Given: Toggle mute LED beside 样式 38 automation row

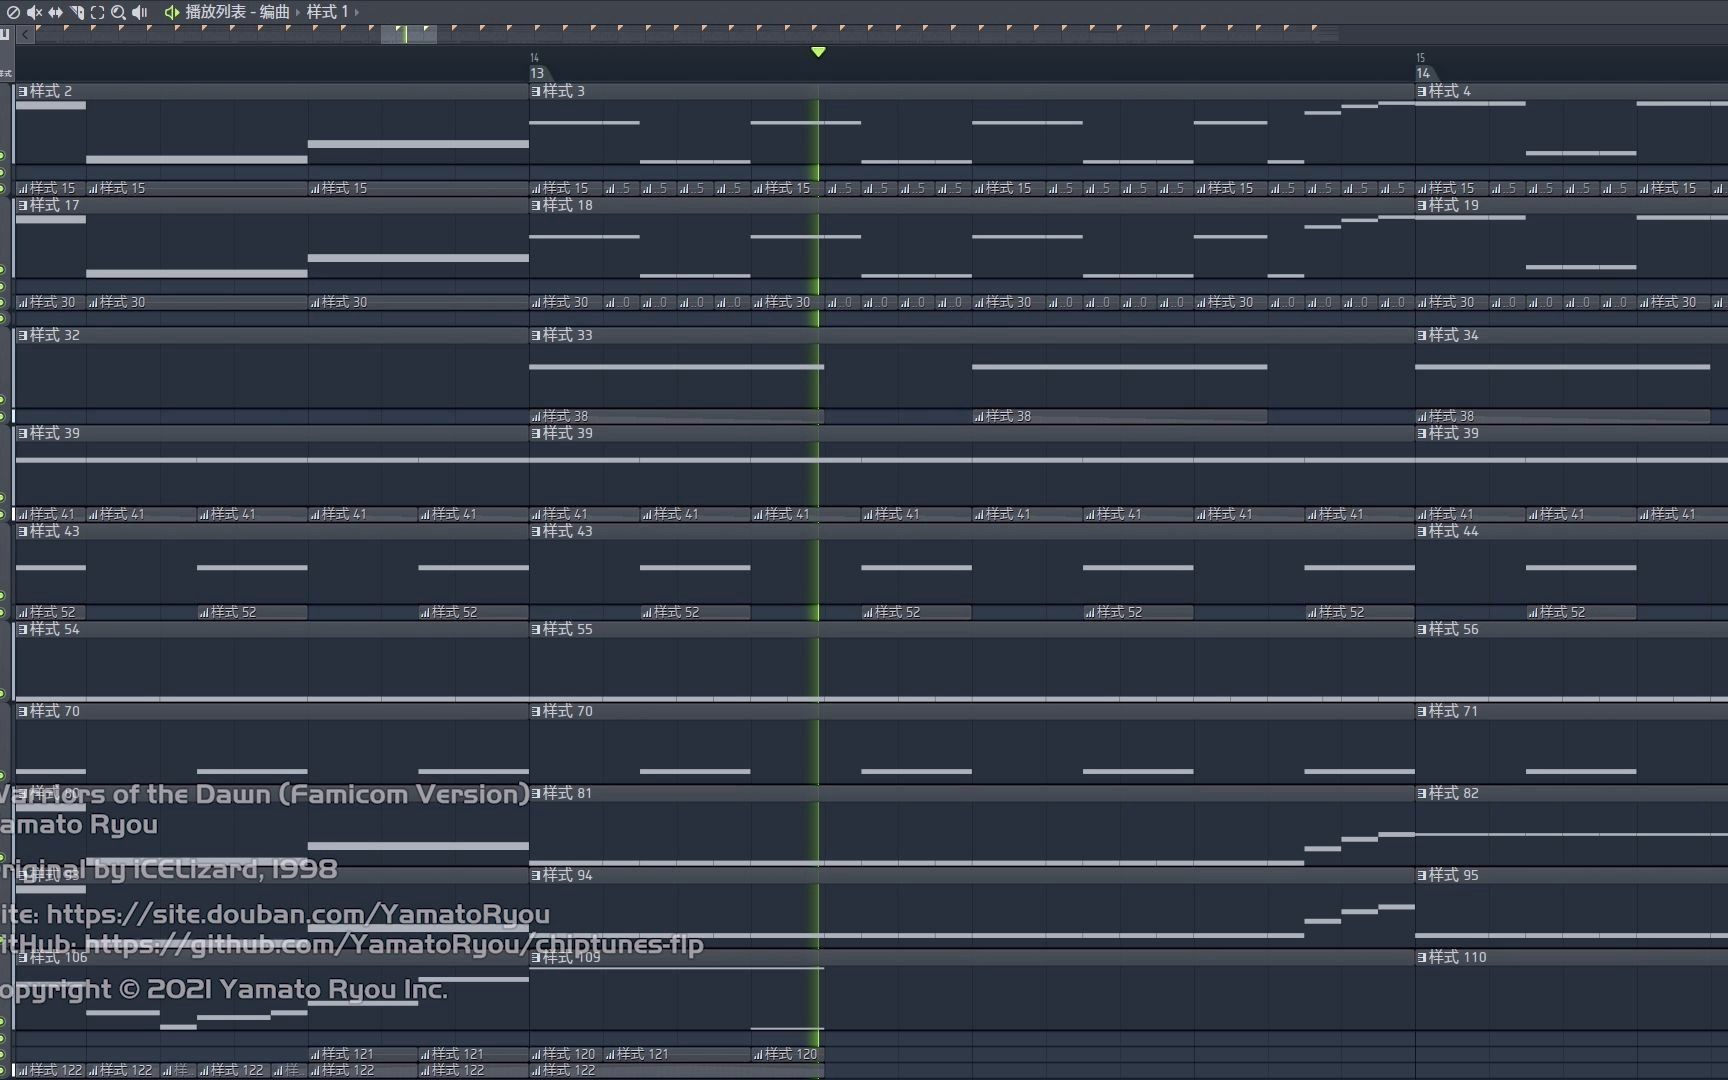Looking at the screenshot, I should (3, 416).
